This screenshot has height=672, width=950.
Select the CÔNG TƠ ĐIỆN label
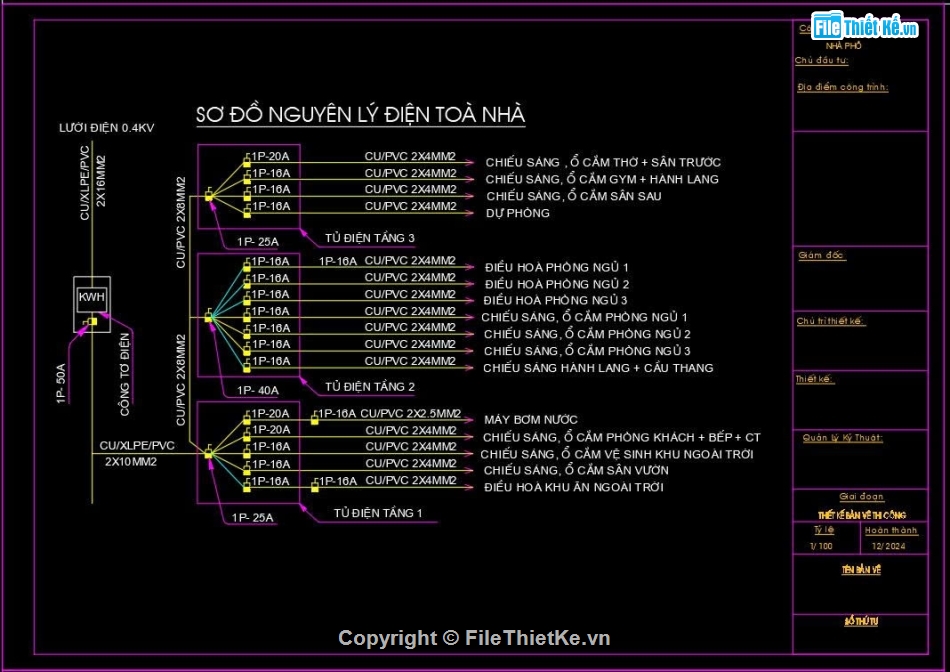[125, 374]
